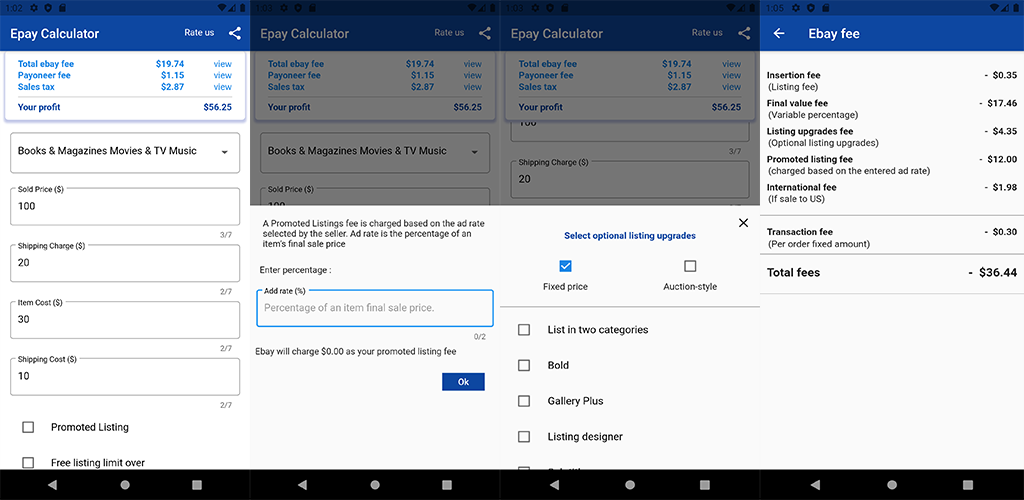Tap share icon in third screen header
Viewport: 1024px width, 500px height.
[x=744, y=33]
